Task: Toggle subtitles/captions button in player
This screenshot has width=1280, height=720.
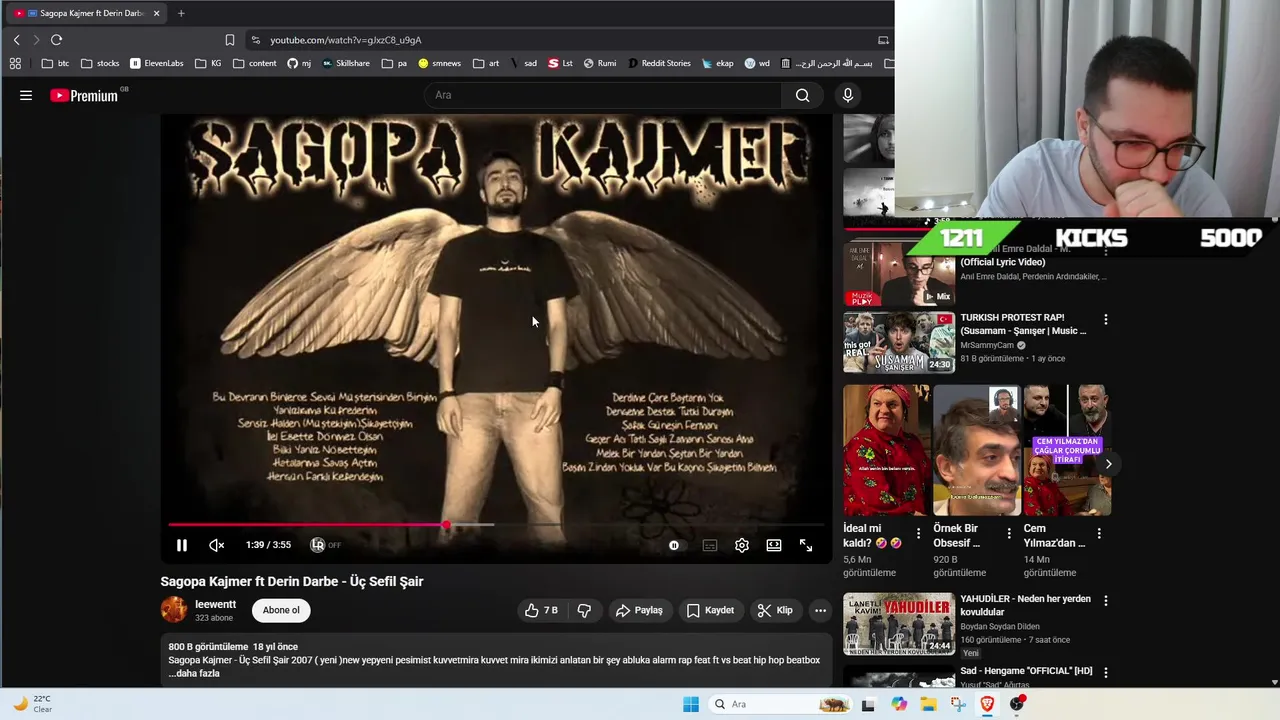Action: (x=709, y=545)
